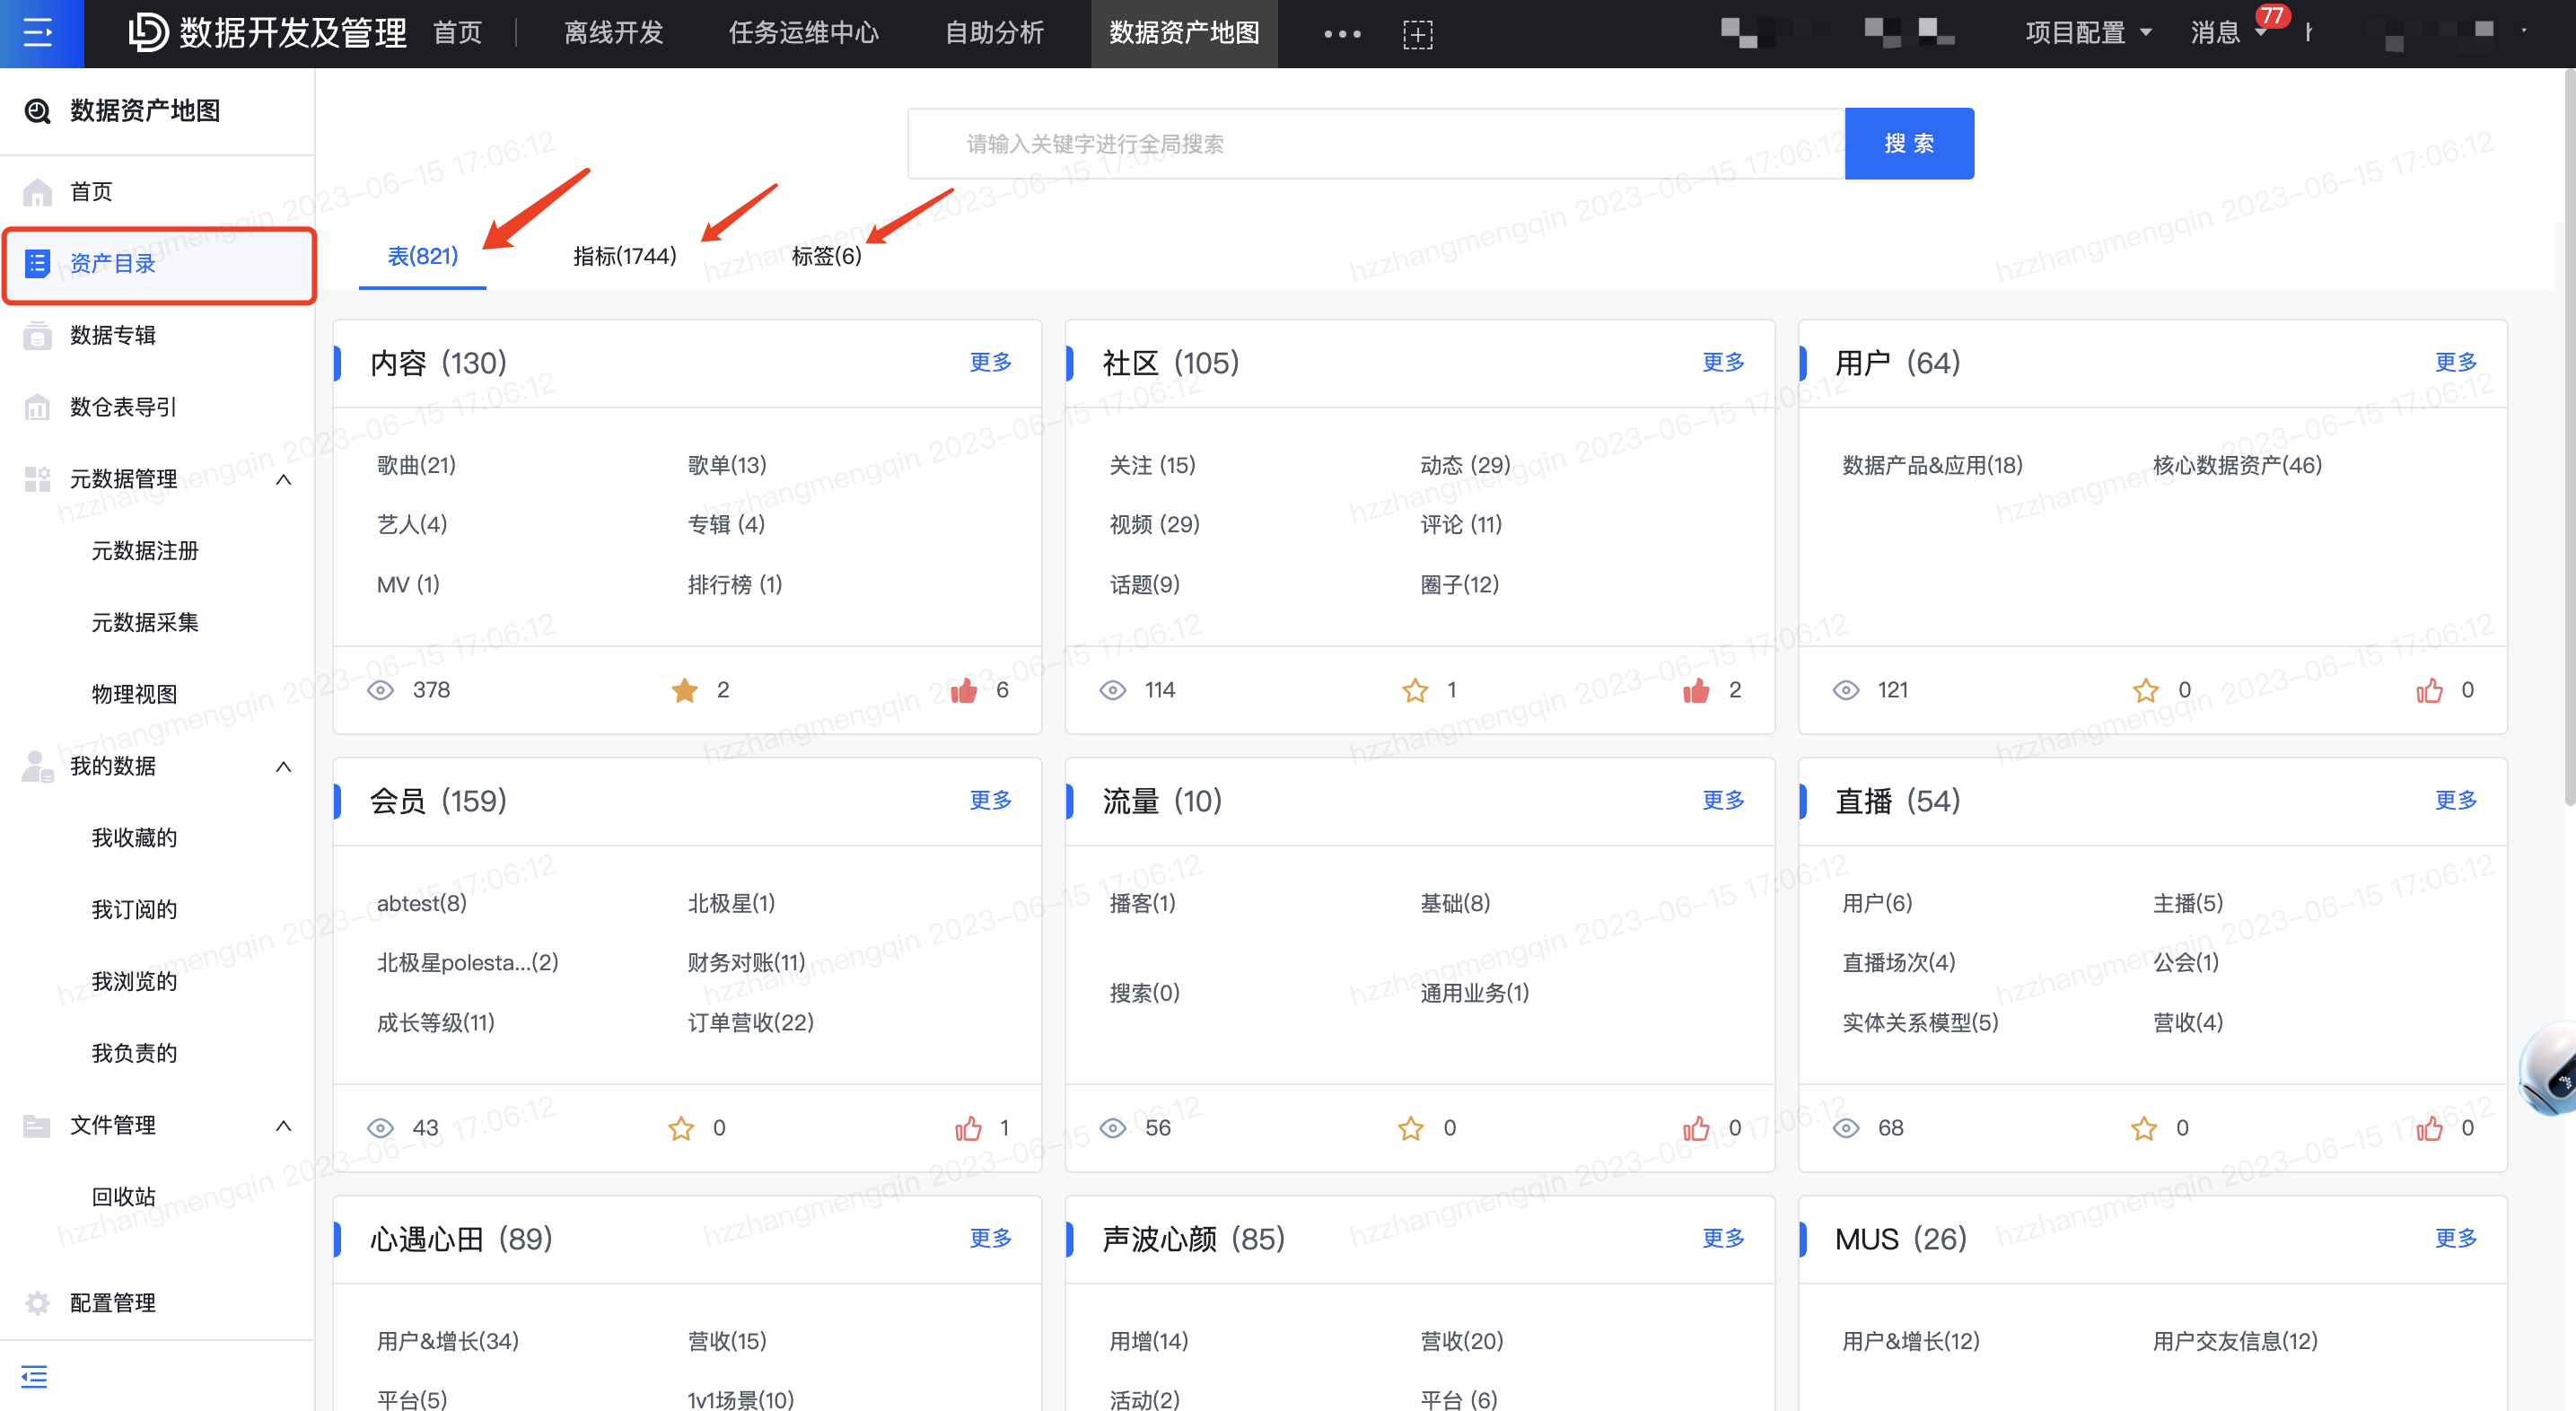Open 任务运维中心 in top navigation
This screenshot has width=2576, height=1411.
804,33
